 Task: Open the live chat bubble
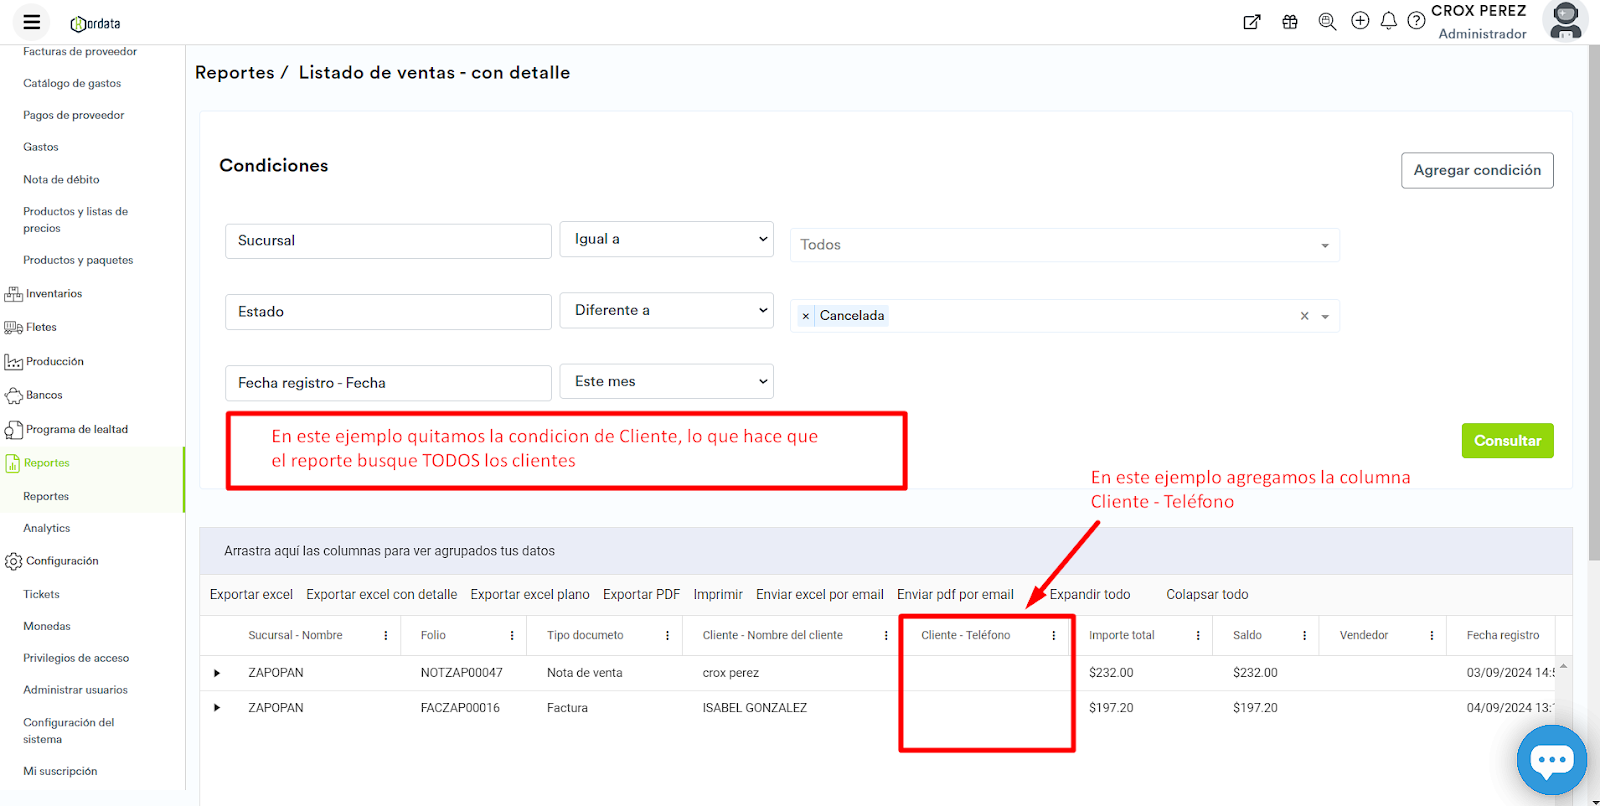tap(1551, 761)
